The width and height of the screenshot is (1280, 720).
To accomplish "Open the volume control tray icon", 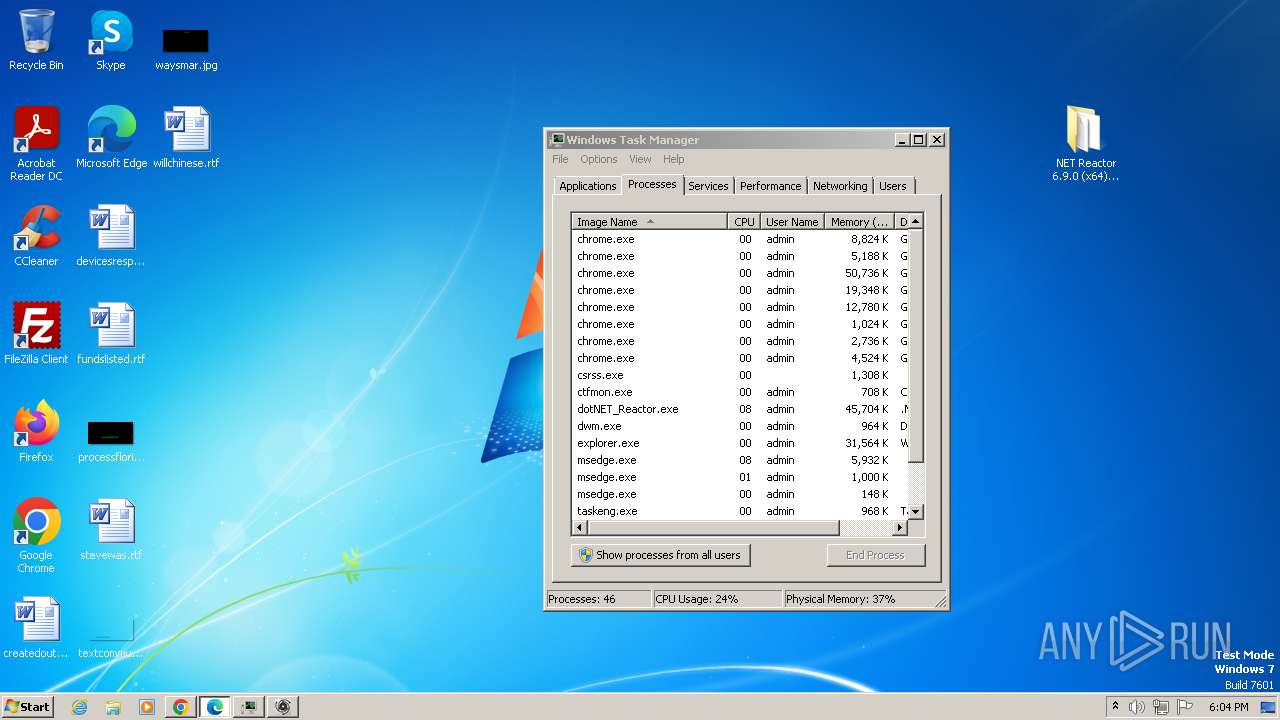I will pyautogui.click(x=1137, y=707).
